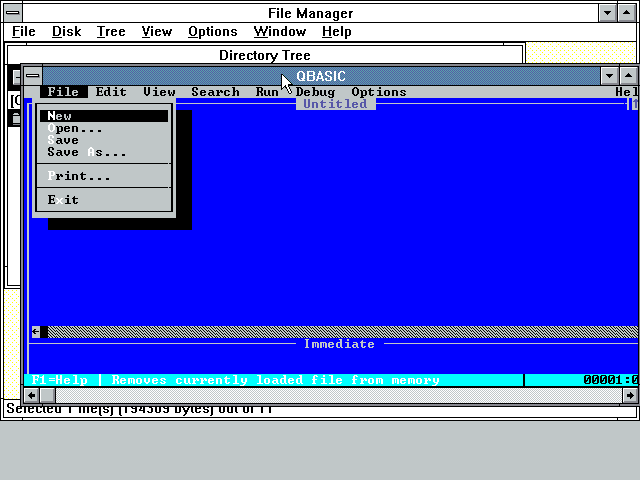This screenshot has width=640, height=480.
Task: Open File Manager's Help menu
Action: 336,31
